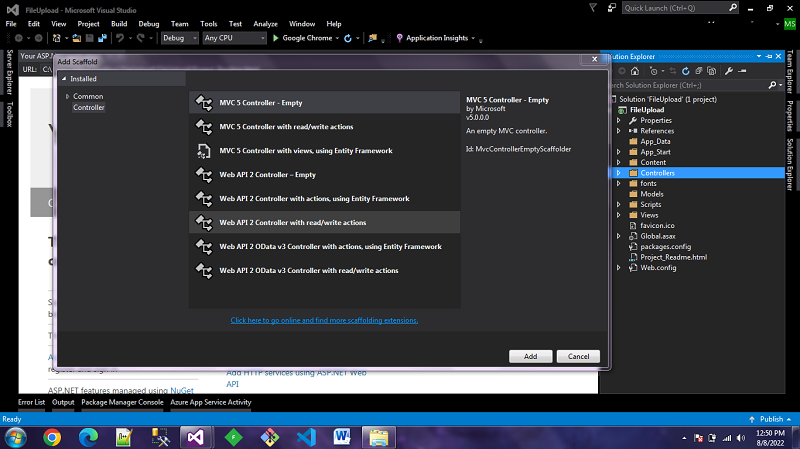Open the Edit menu
Image resolution: width=800 pixels, height=449 pixels.
[34, 24]
